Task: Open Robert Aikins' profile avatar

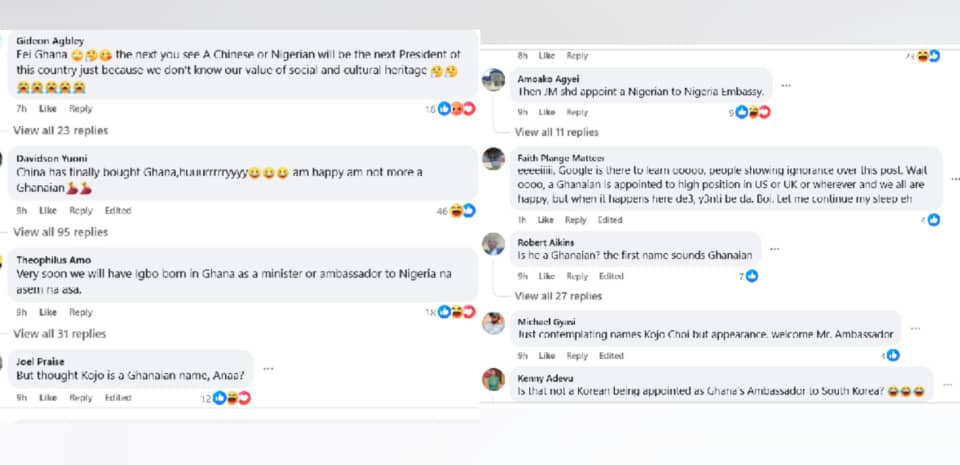Action: 493,244
